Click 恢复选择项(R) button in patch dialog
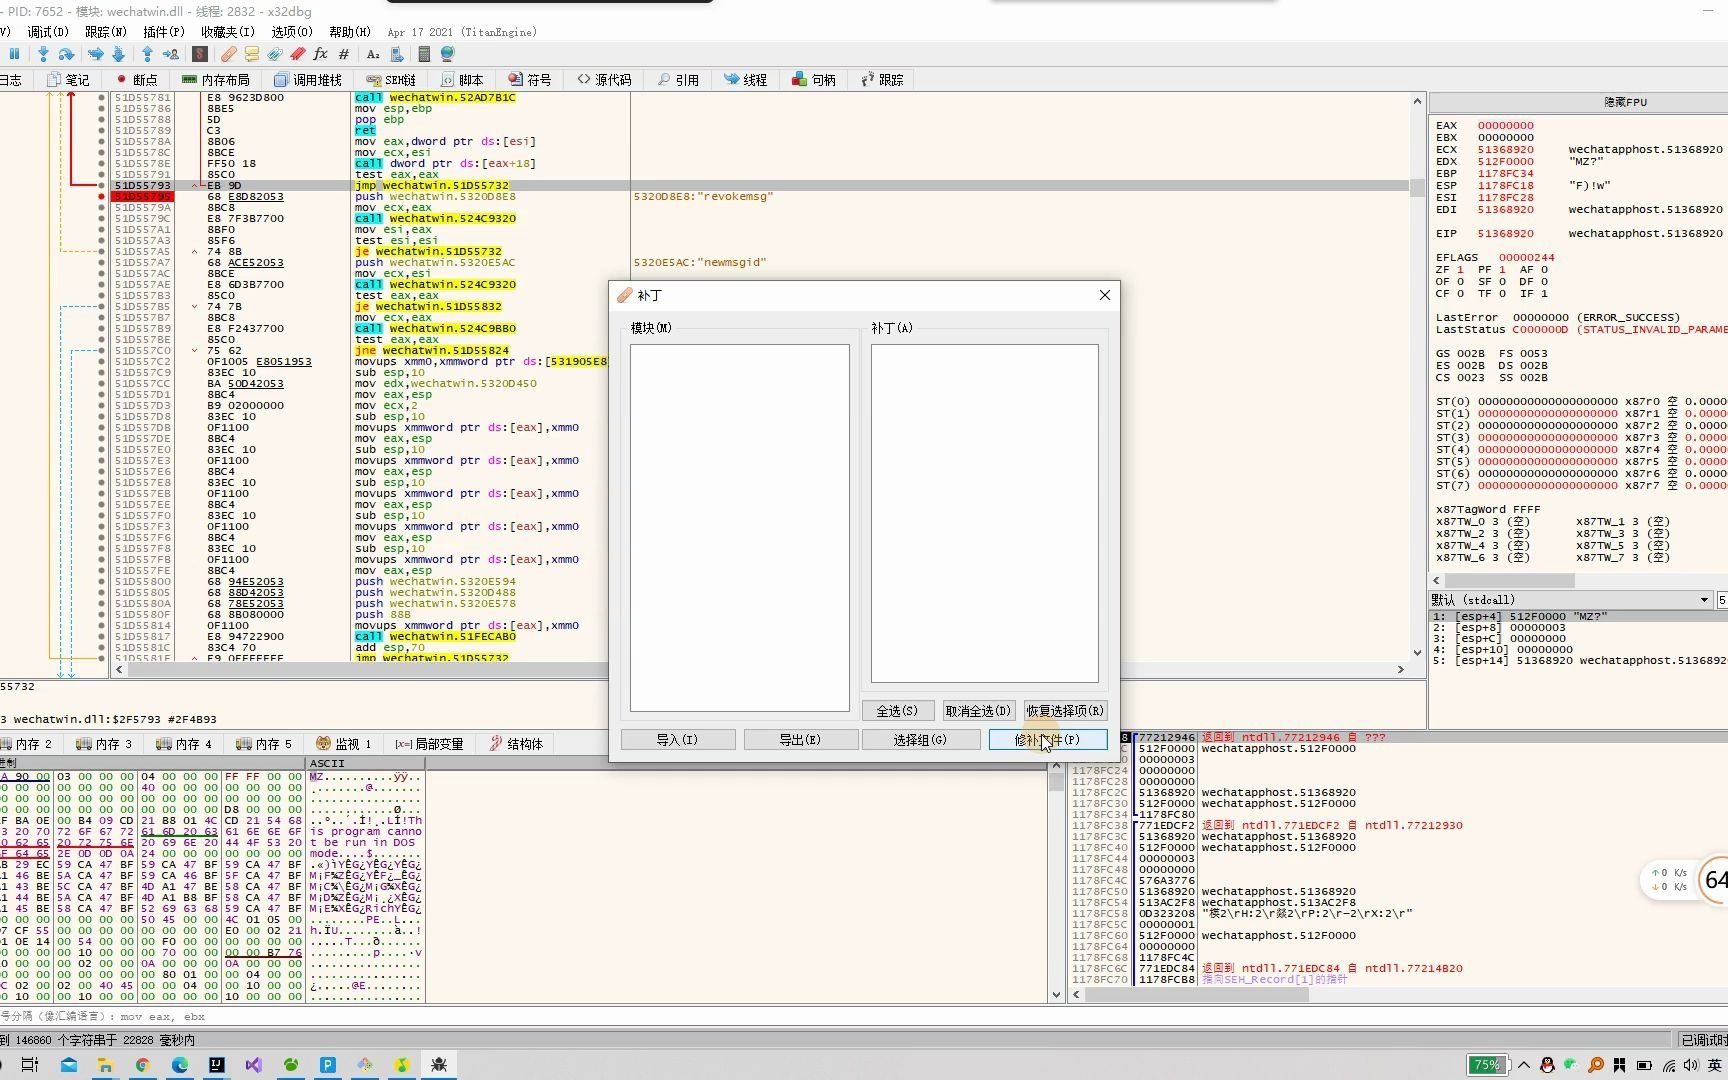 [x=1065, y=711]
